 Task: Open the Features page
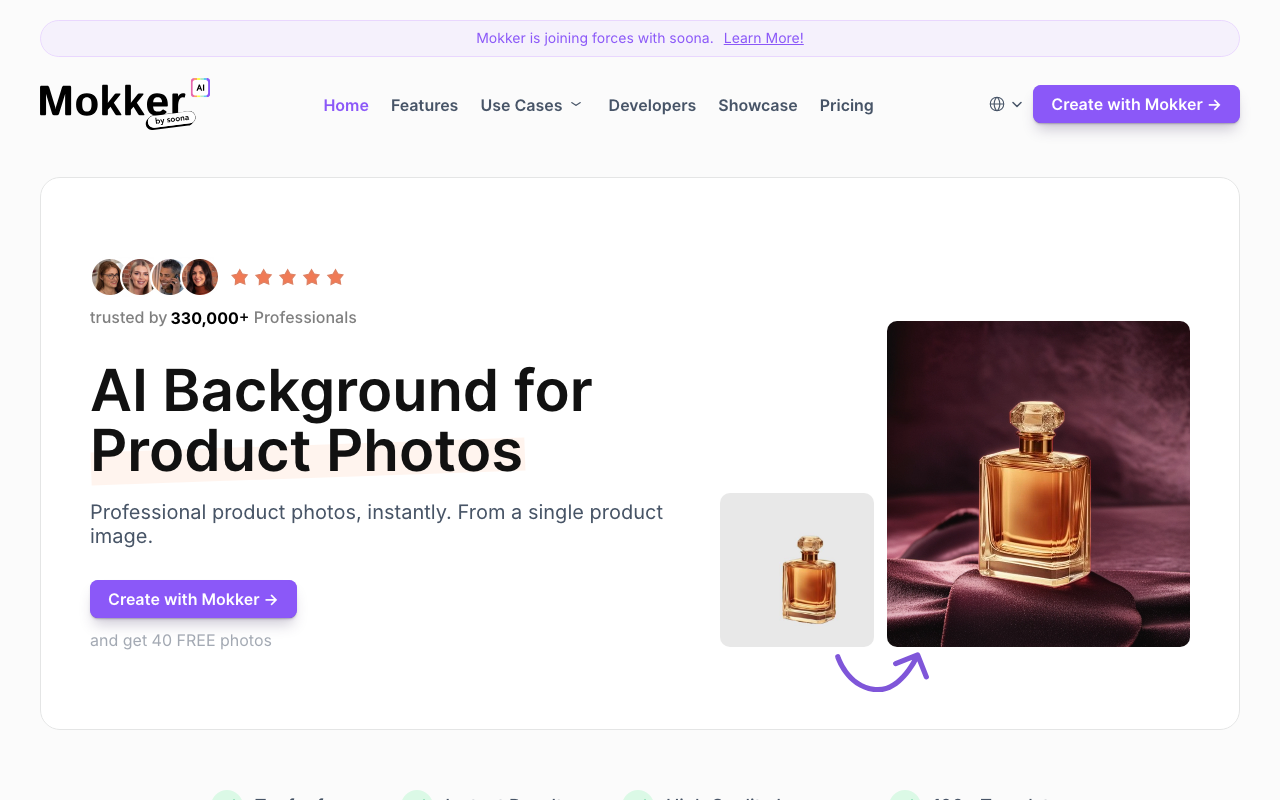coord(424,105)
